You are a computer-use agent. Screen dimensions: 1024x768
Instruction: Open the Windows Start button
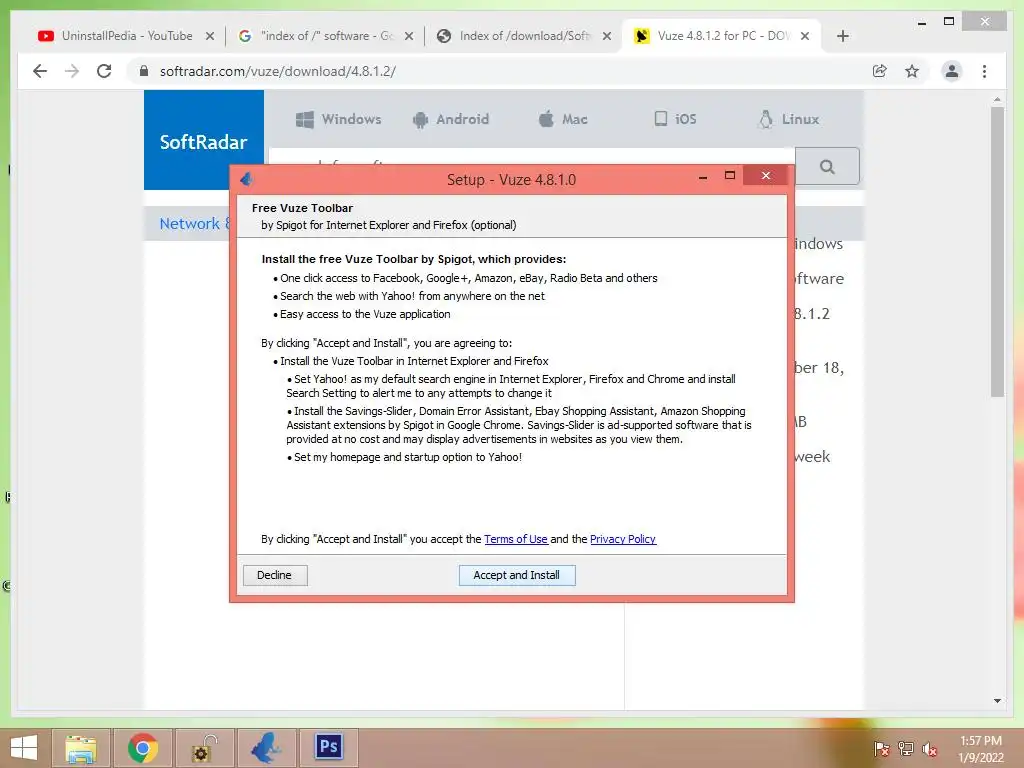point(24,748)
